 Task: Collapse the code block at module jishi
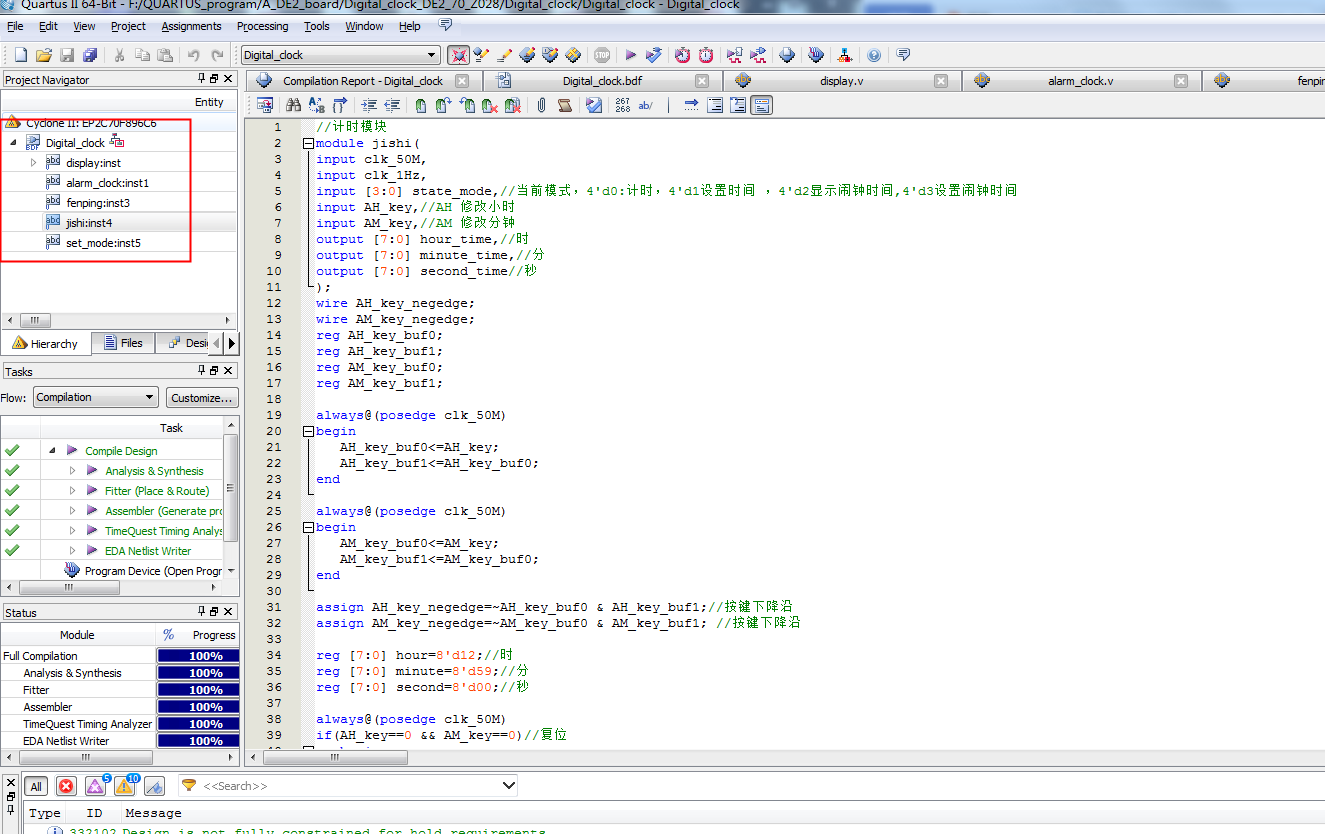coord(309,143)
